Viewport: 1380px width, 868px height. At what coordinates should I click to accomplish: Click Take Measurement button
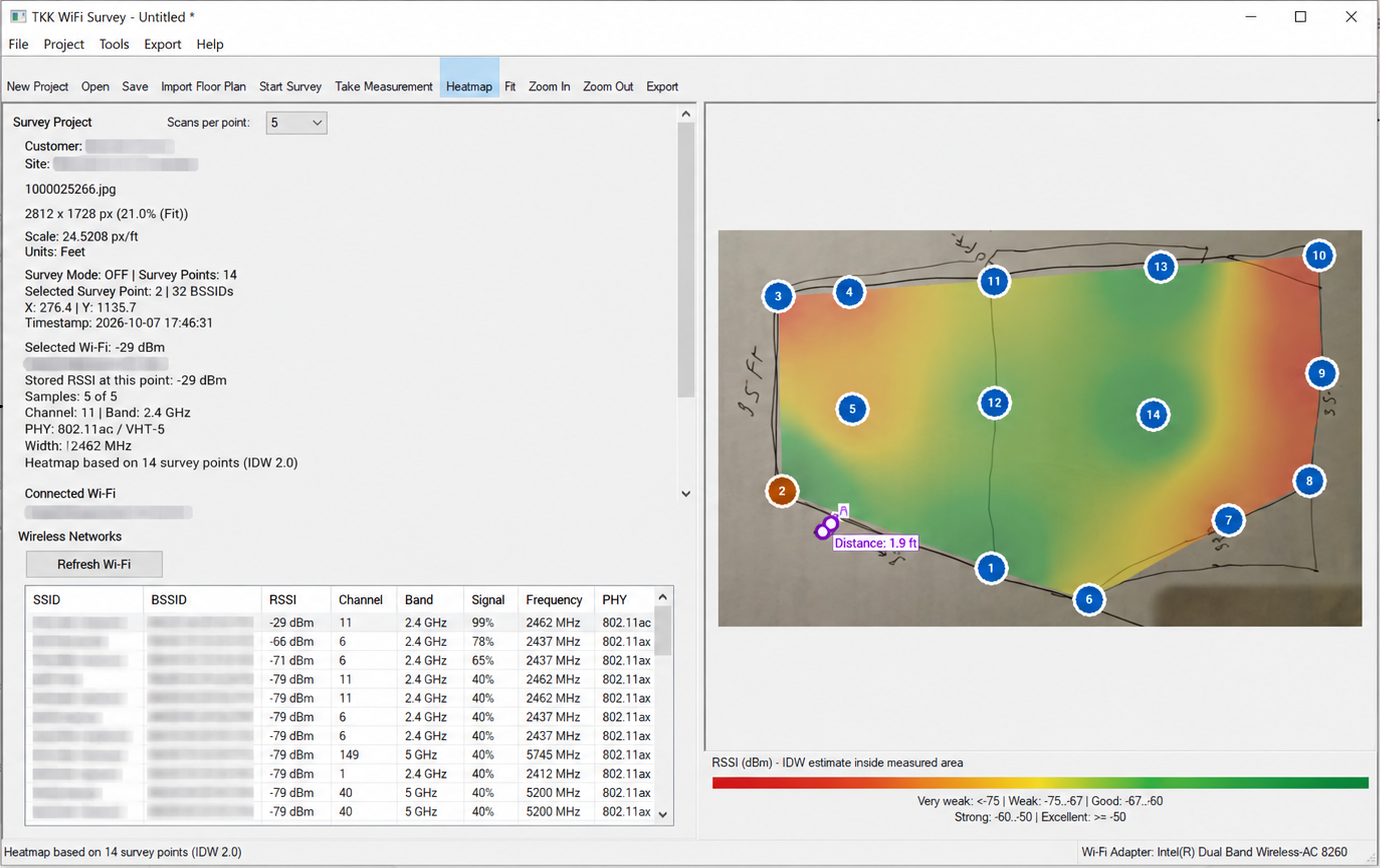point(384,86)
